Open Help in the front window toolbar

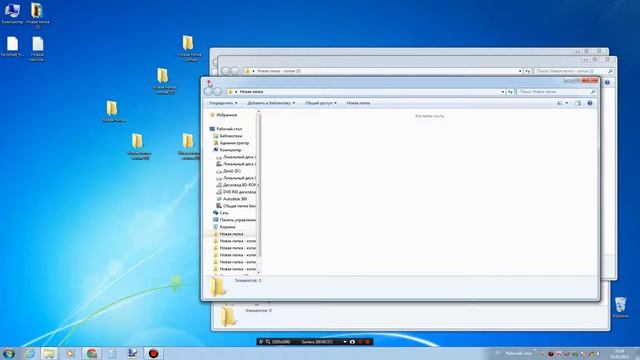click(x=590, y=103)
